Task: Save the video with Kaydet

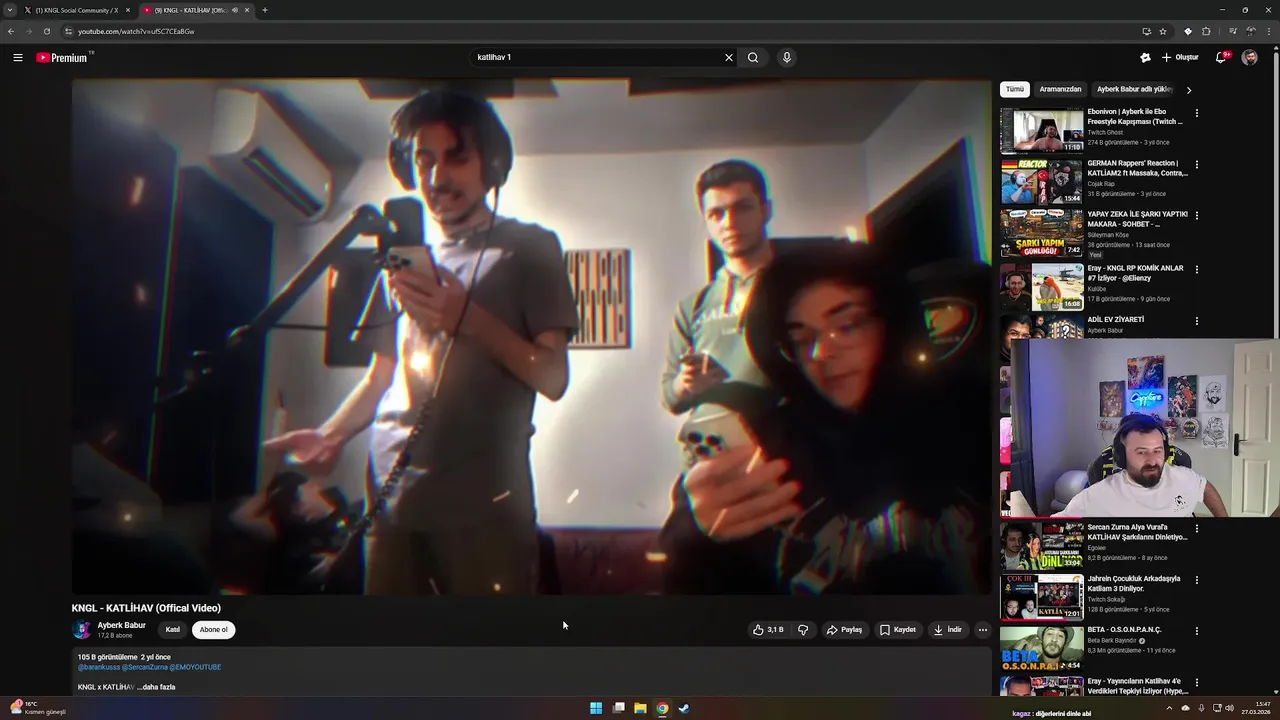Action: coord(898,630)
